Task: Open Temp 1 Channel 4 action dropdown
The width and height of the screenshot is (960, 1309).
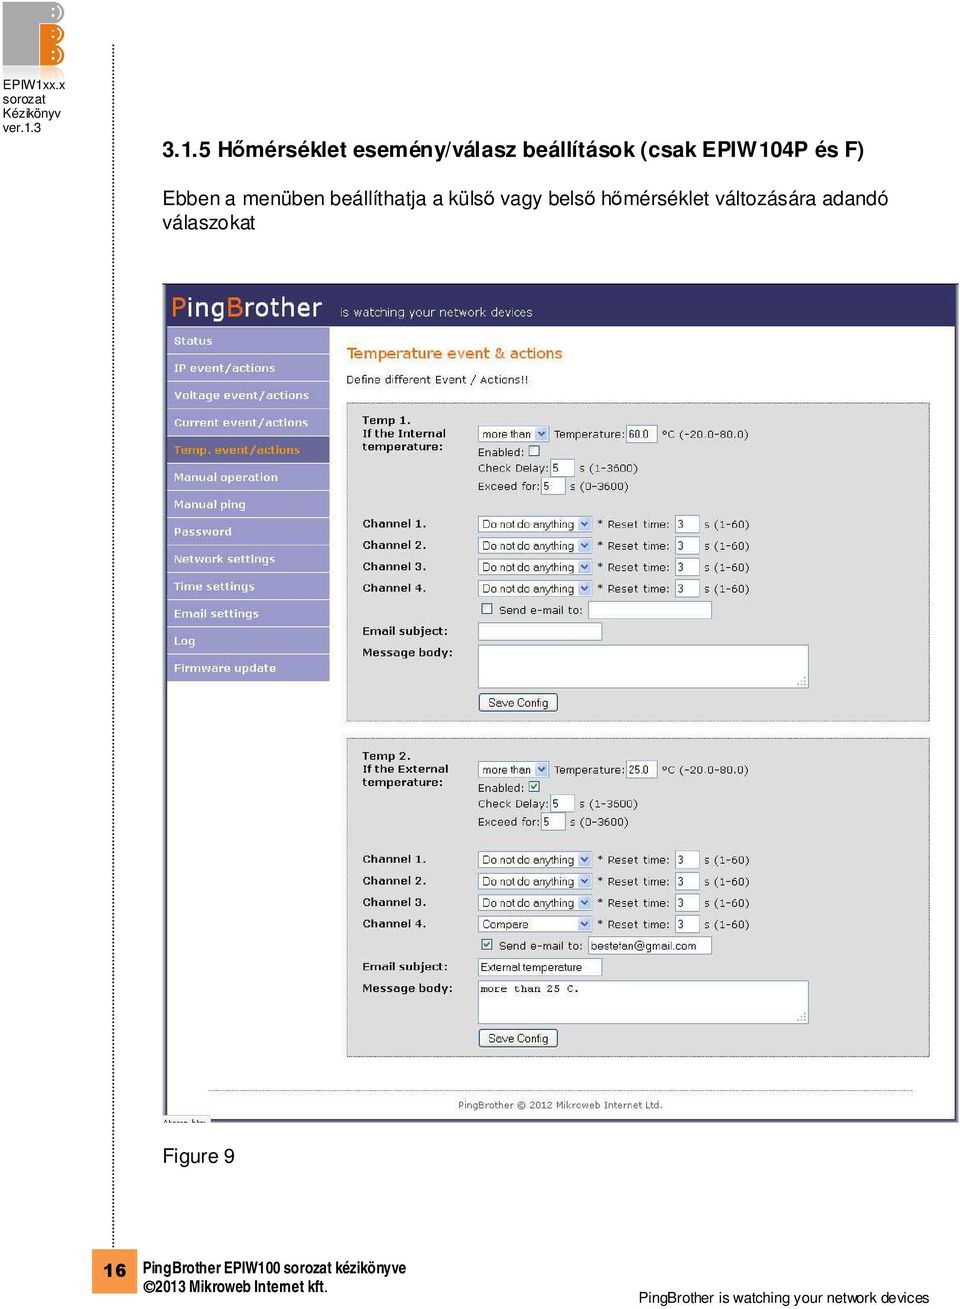Action: [x=535, y=589]
